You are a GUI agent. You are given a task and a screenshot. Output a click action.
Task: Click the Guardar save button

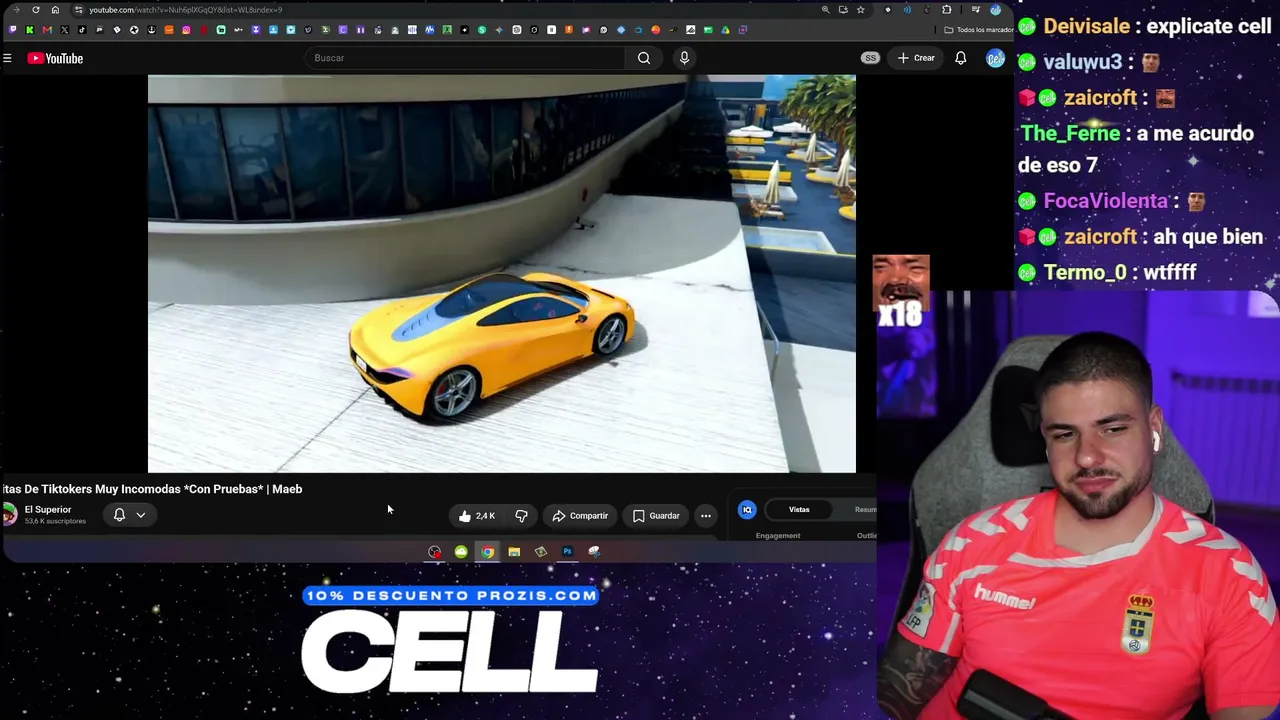[656, 516]
